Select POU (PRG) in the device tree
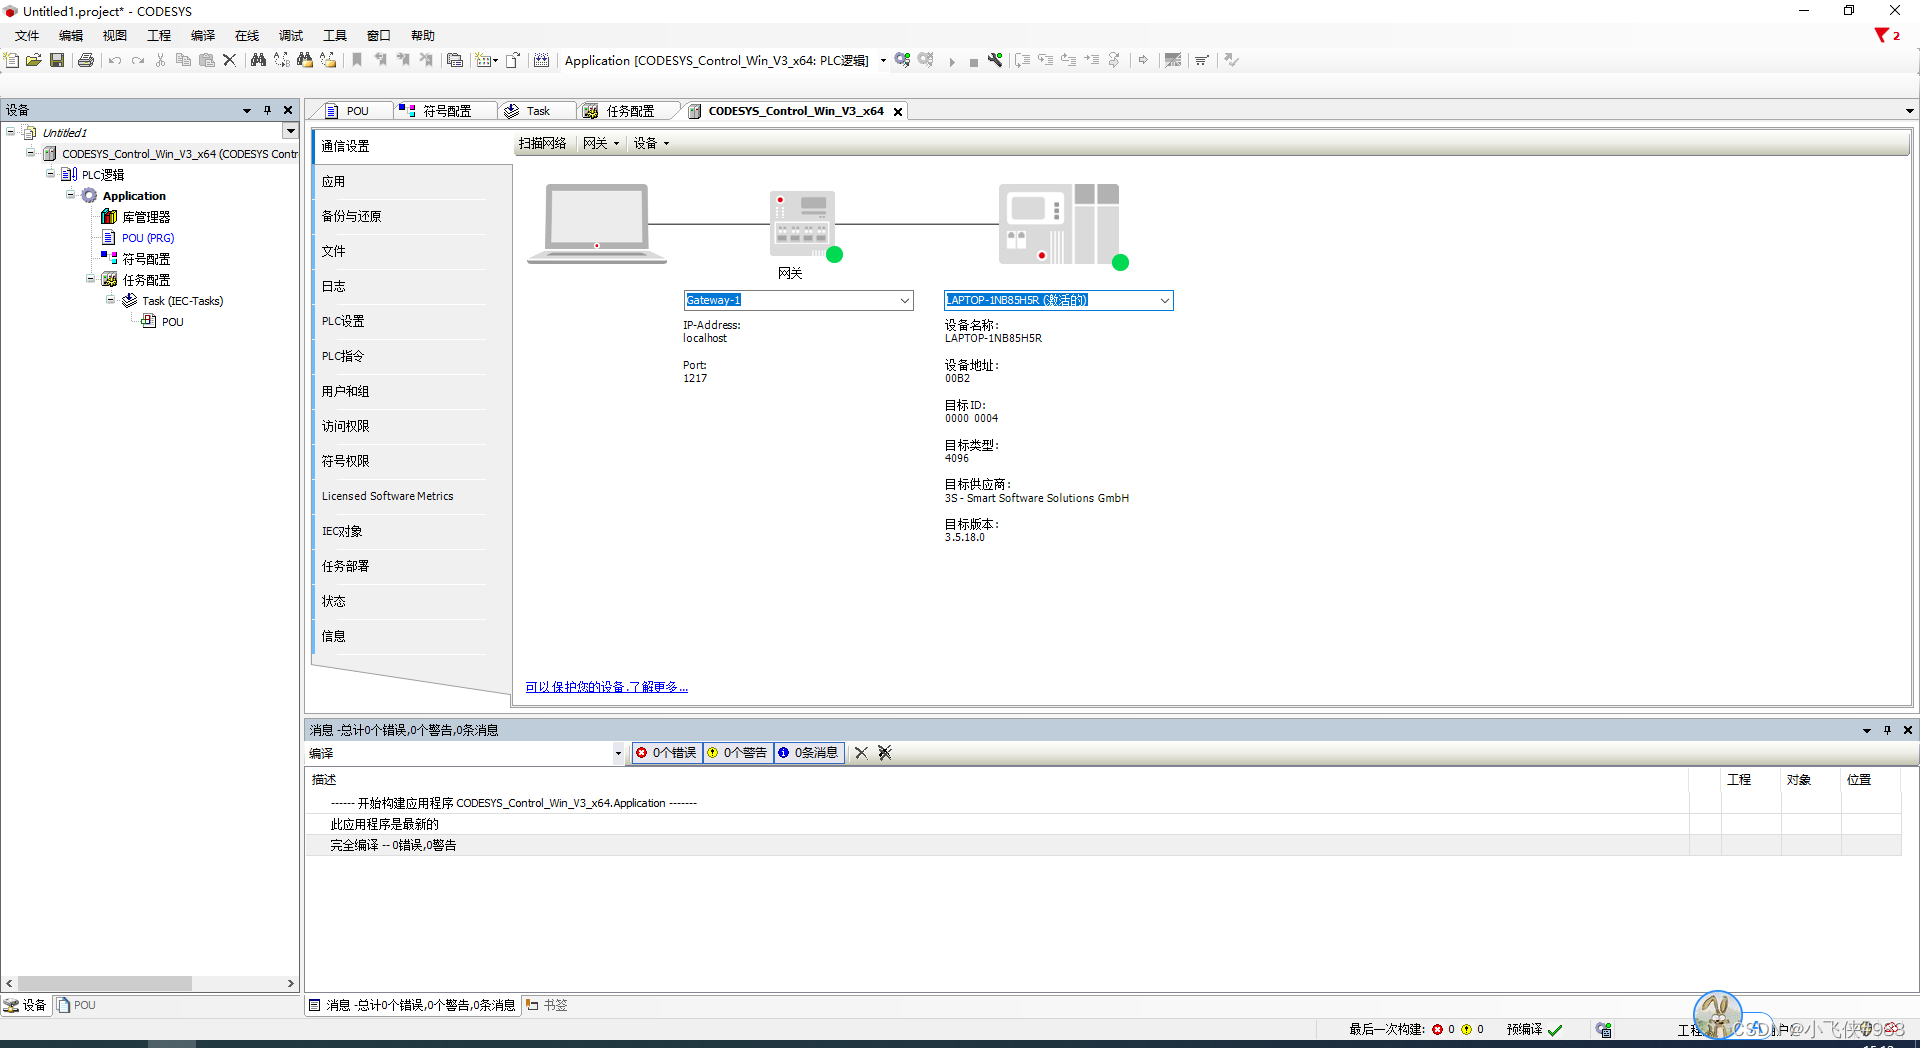 (x=149, y=237)
